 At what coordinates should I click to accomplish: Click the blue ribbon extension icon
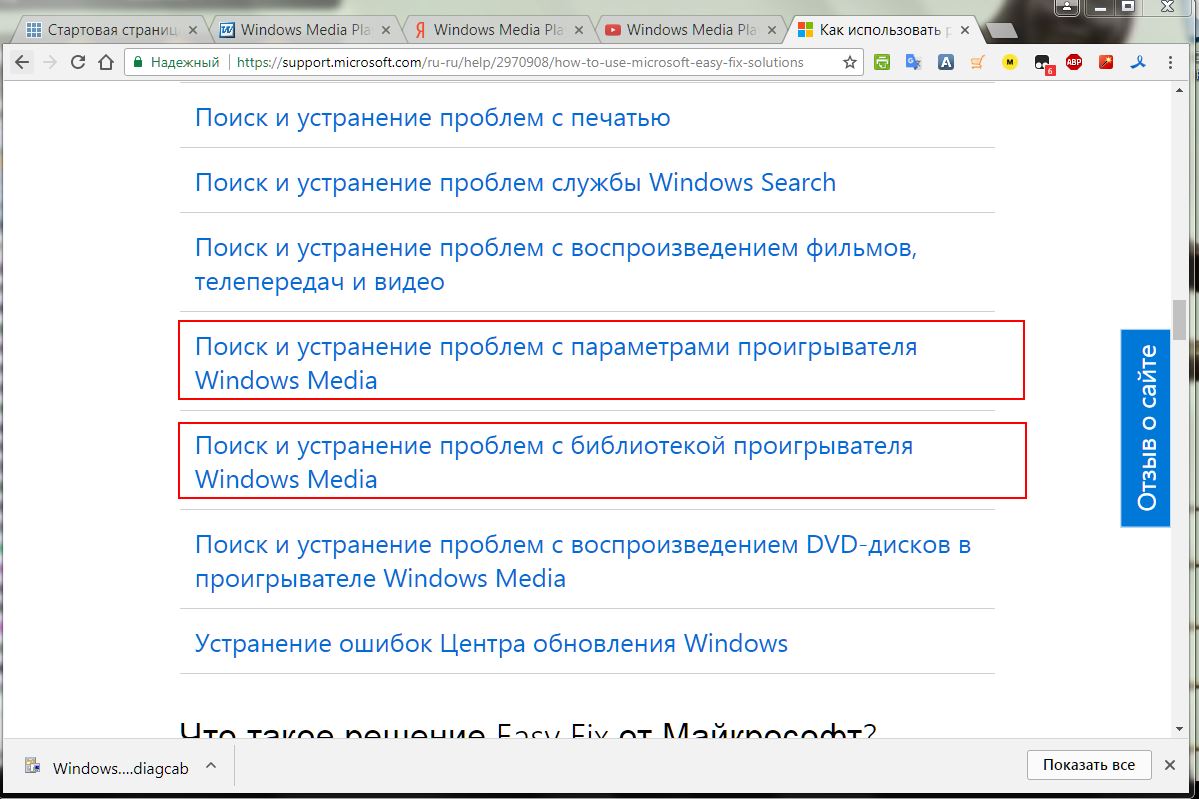point(1138,63)
